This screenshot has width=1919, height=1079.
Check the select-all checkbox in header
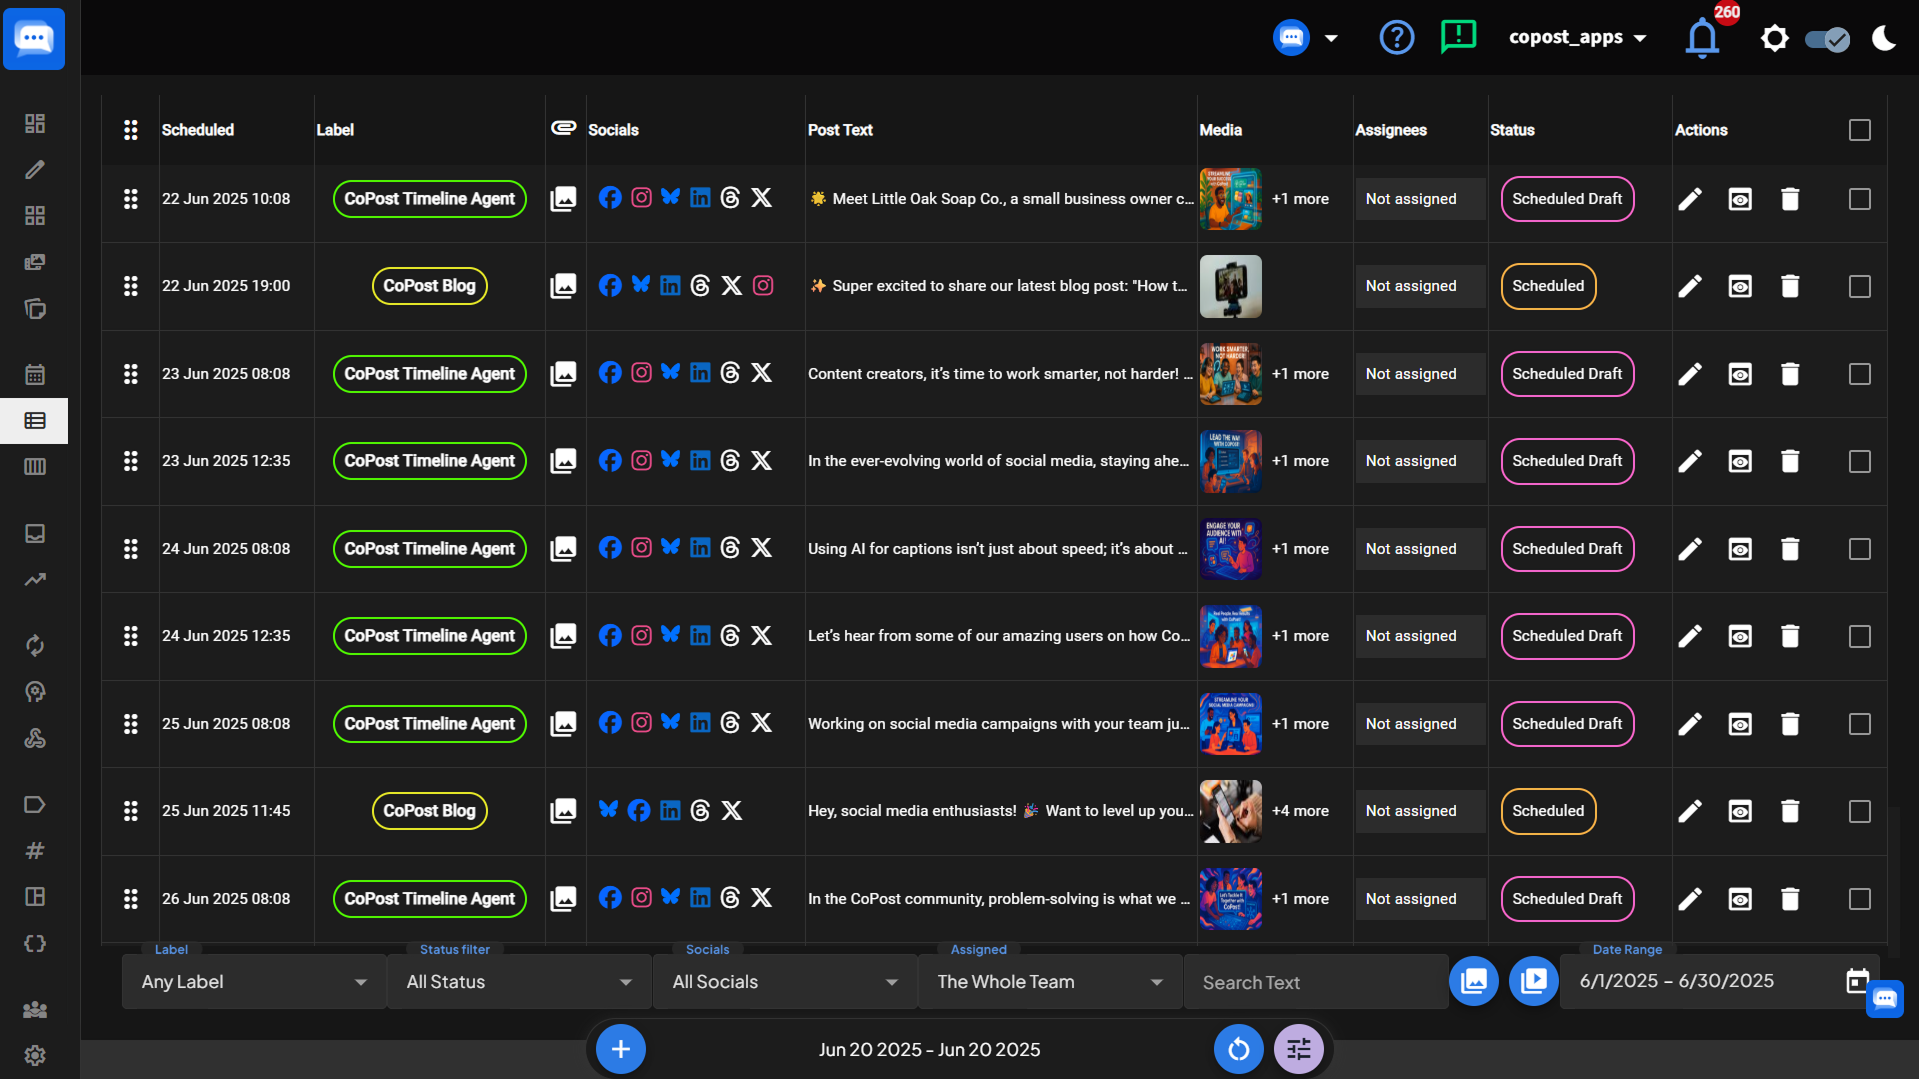(1859, 130)
